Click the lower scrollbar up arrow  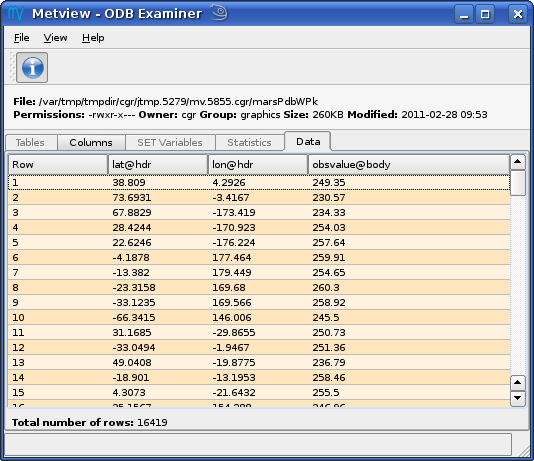point(518,383)
